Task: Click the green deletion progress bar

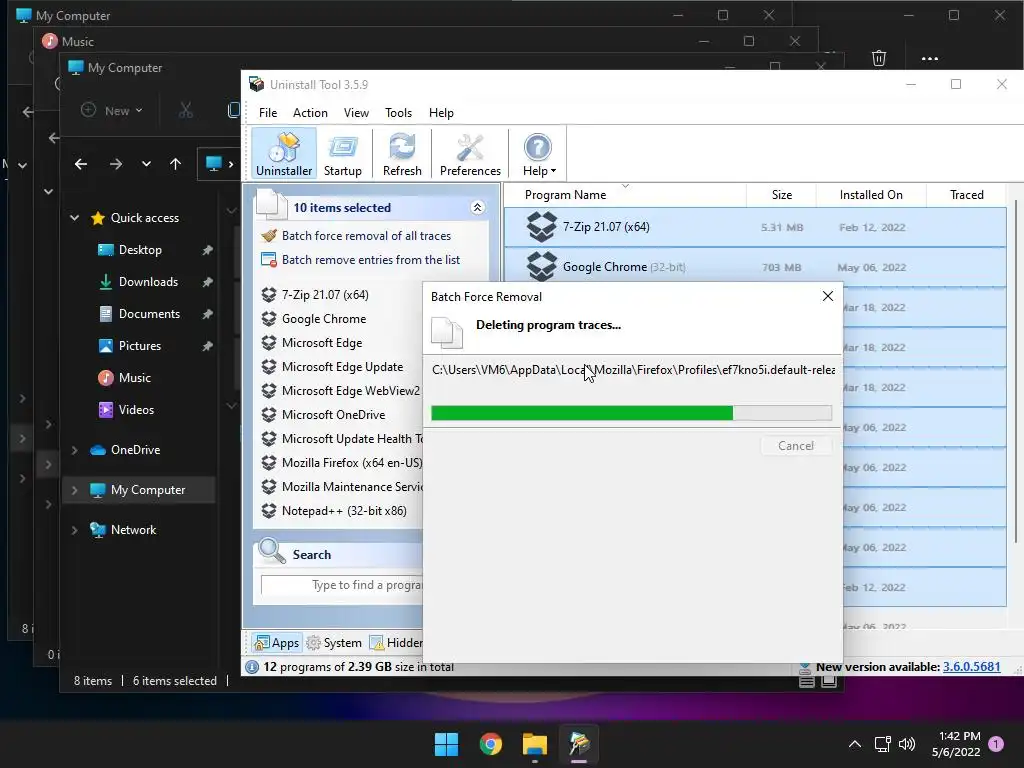Action: tap(632, 413)
